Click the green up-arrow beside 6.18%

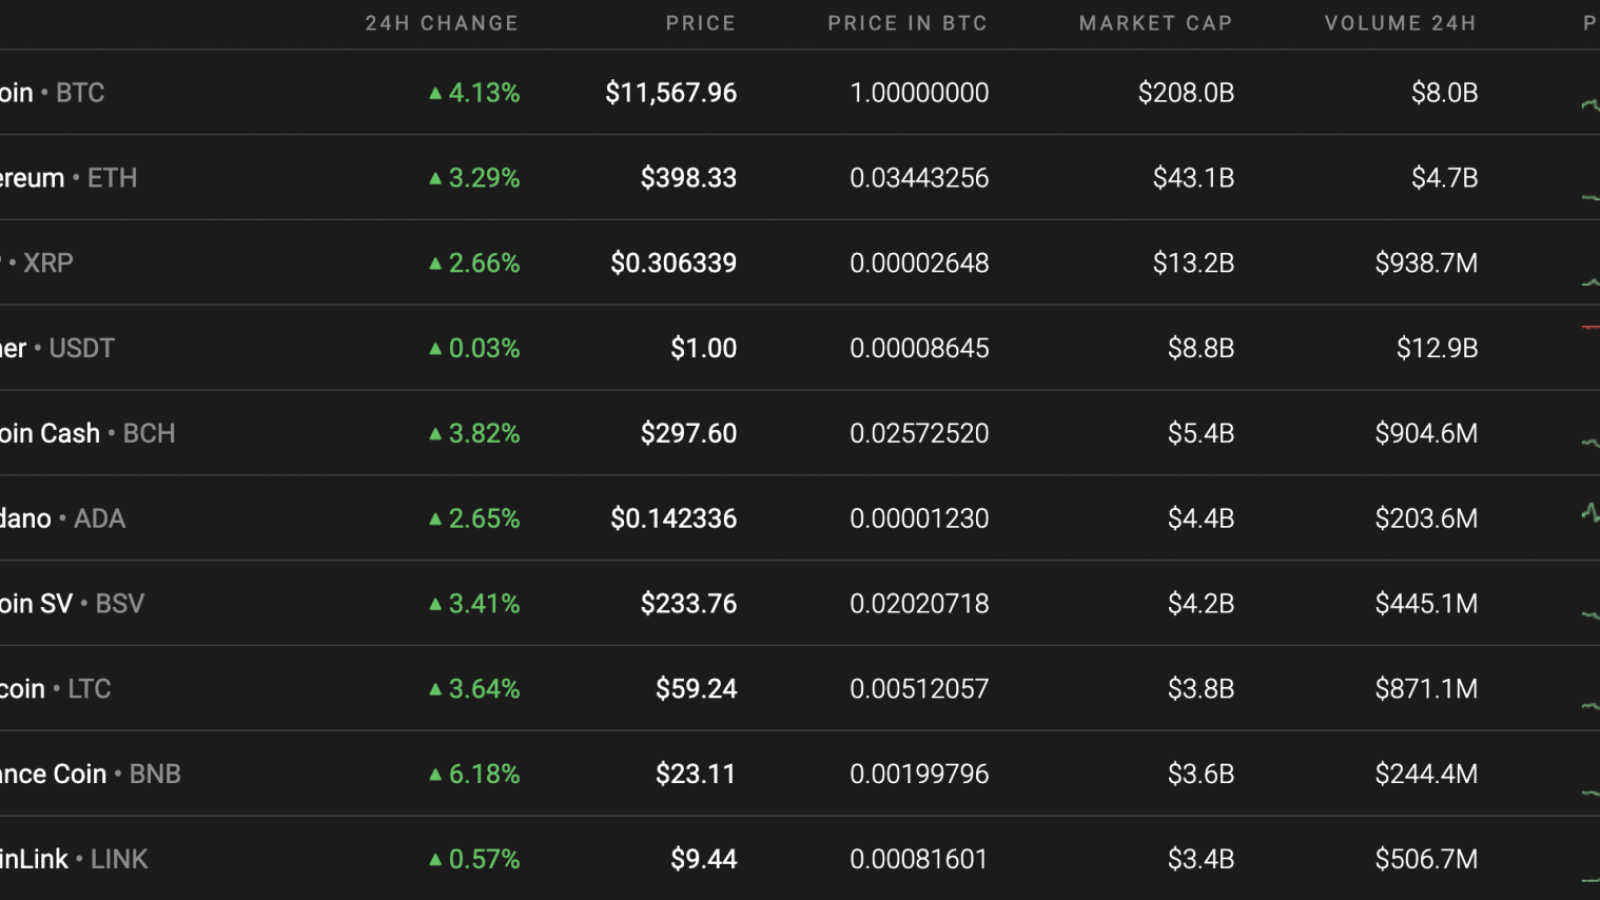435,774
